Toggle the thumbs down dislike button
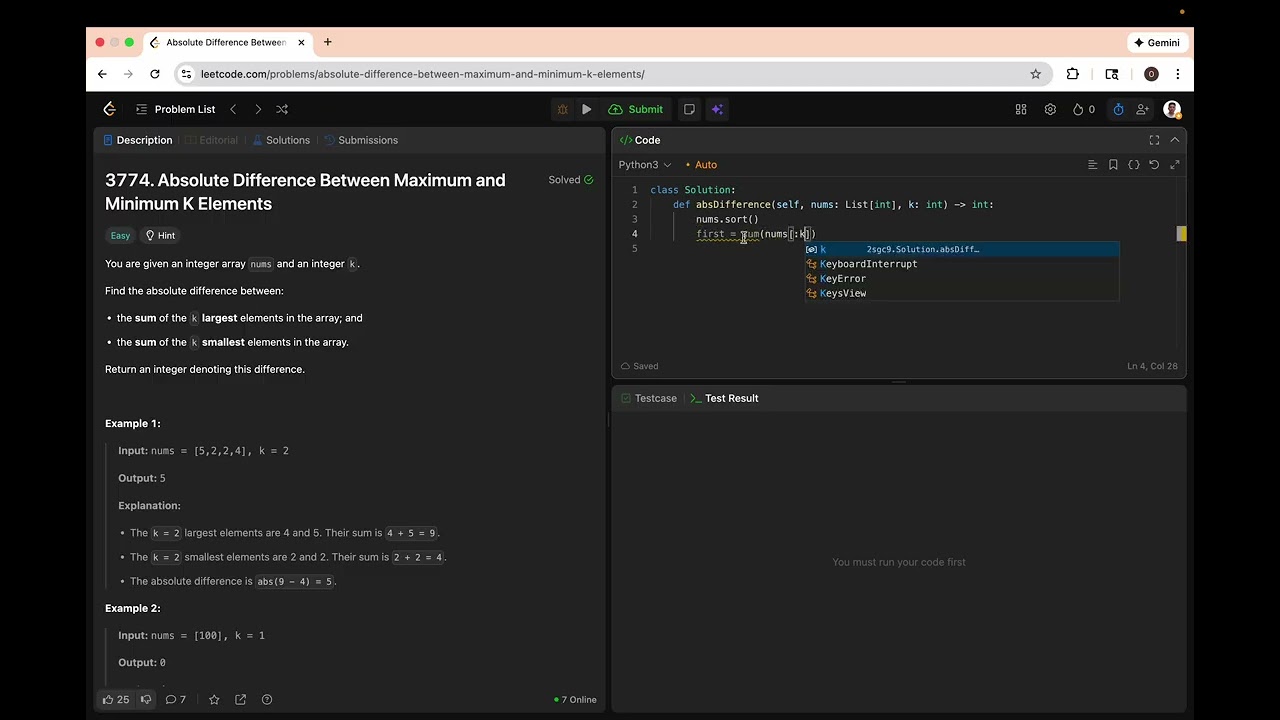 (146, 700)
